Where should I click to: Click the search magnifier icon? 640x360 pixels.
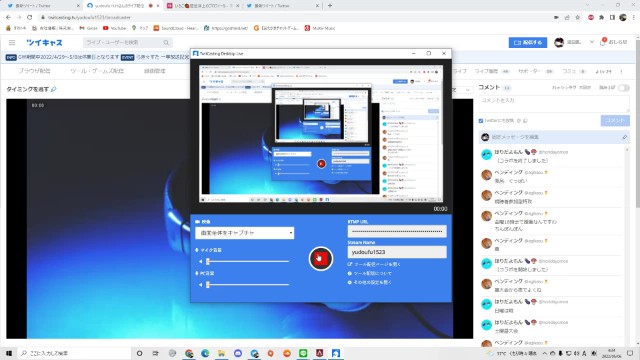pyautogui.click(x=166, y=42)
